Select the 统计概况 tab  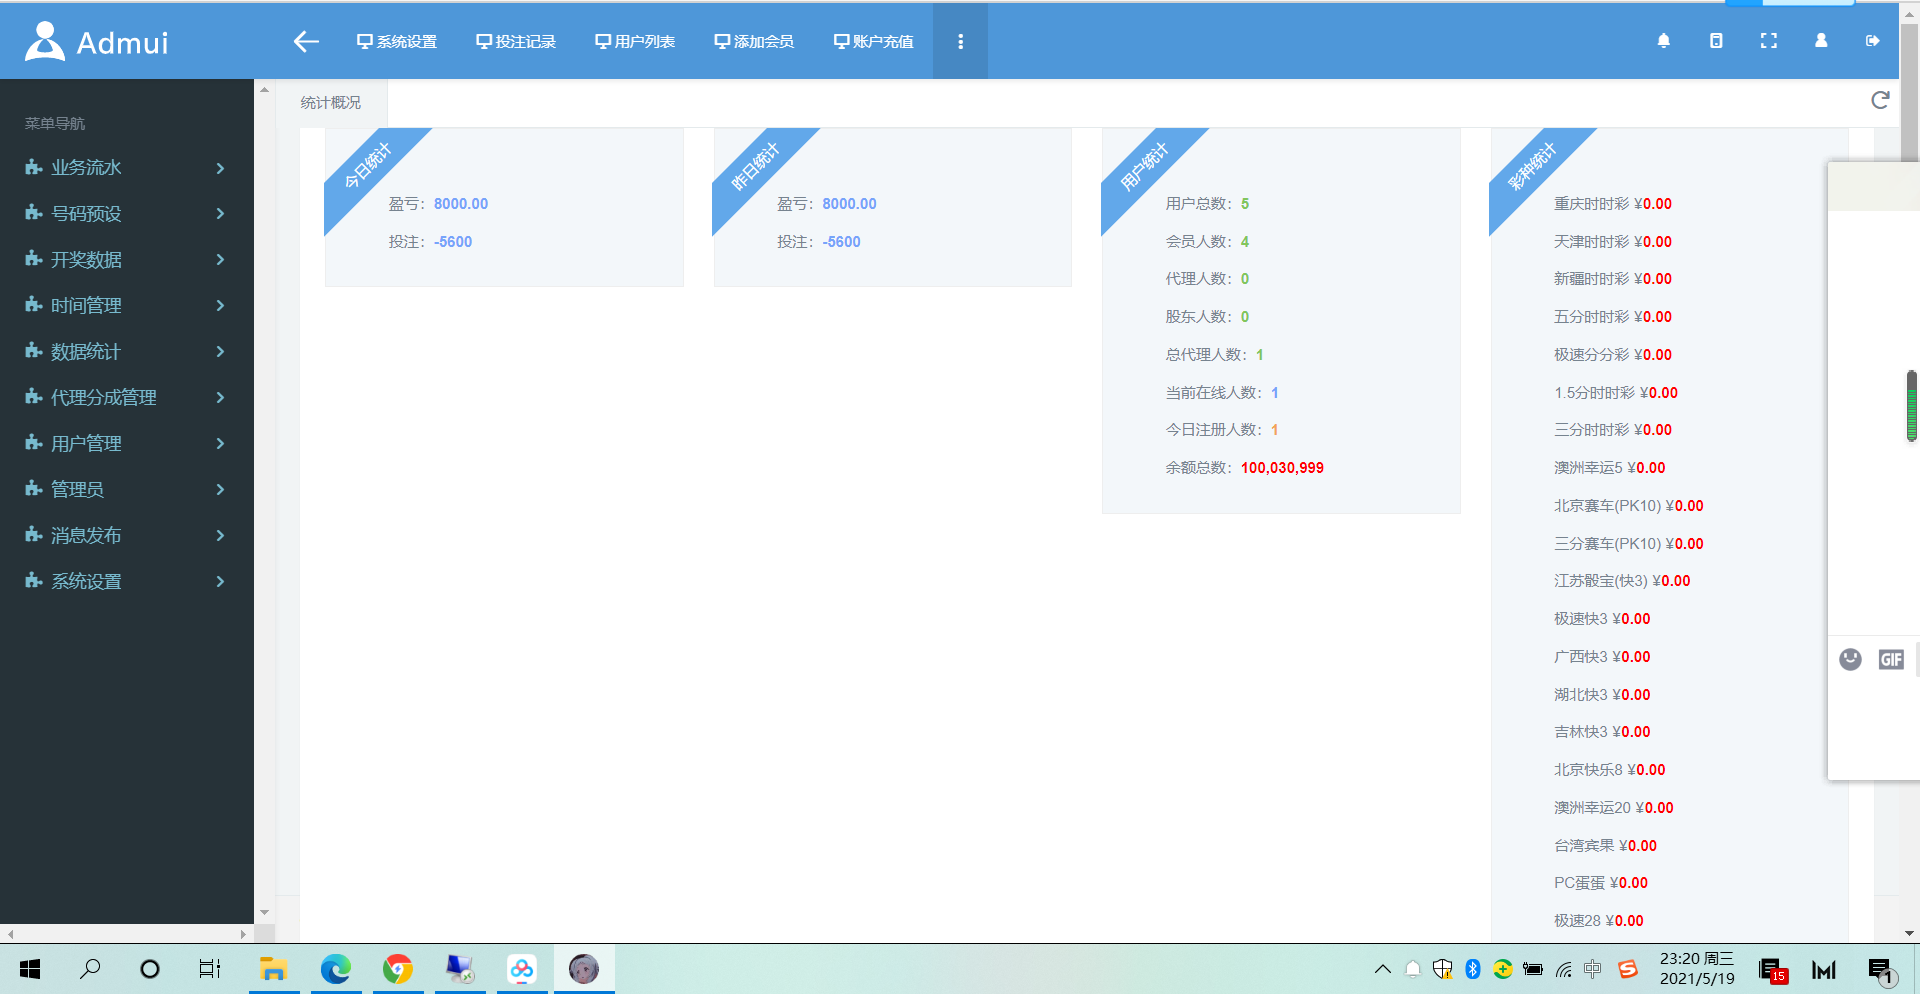click(x=331, y=103)
